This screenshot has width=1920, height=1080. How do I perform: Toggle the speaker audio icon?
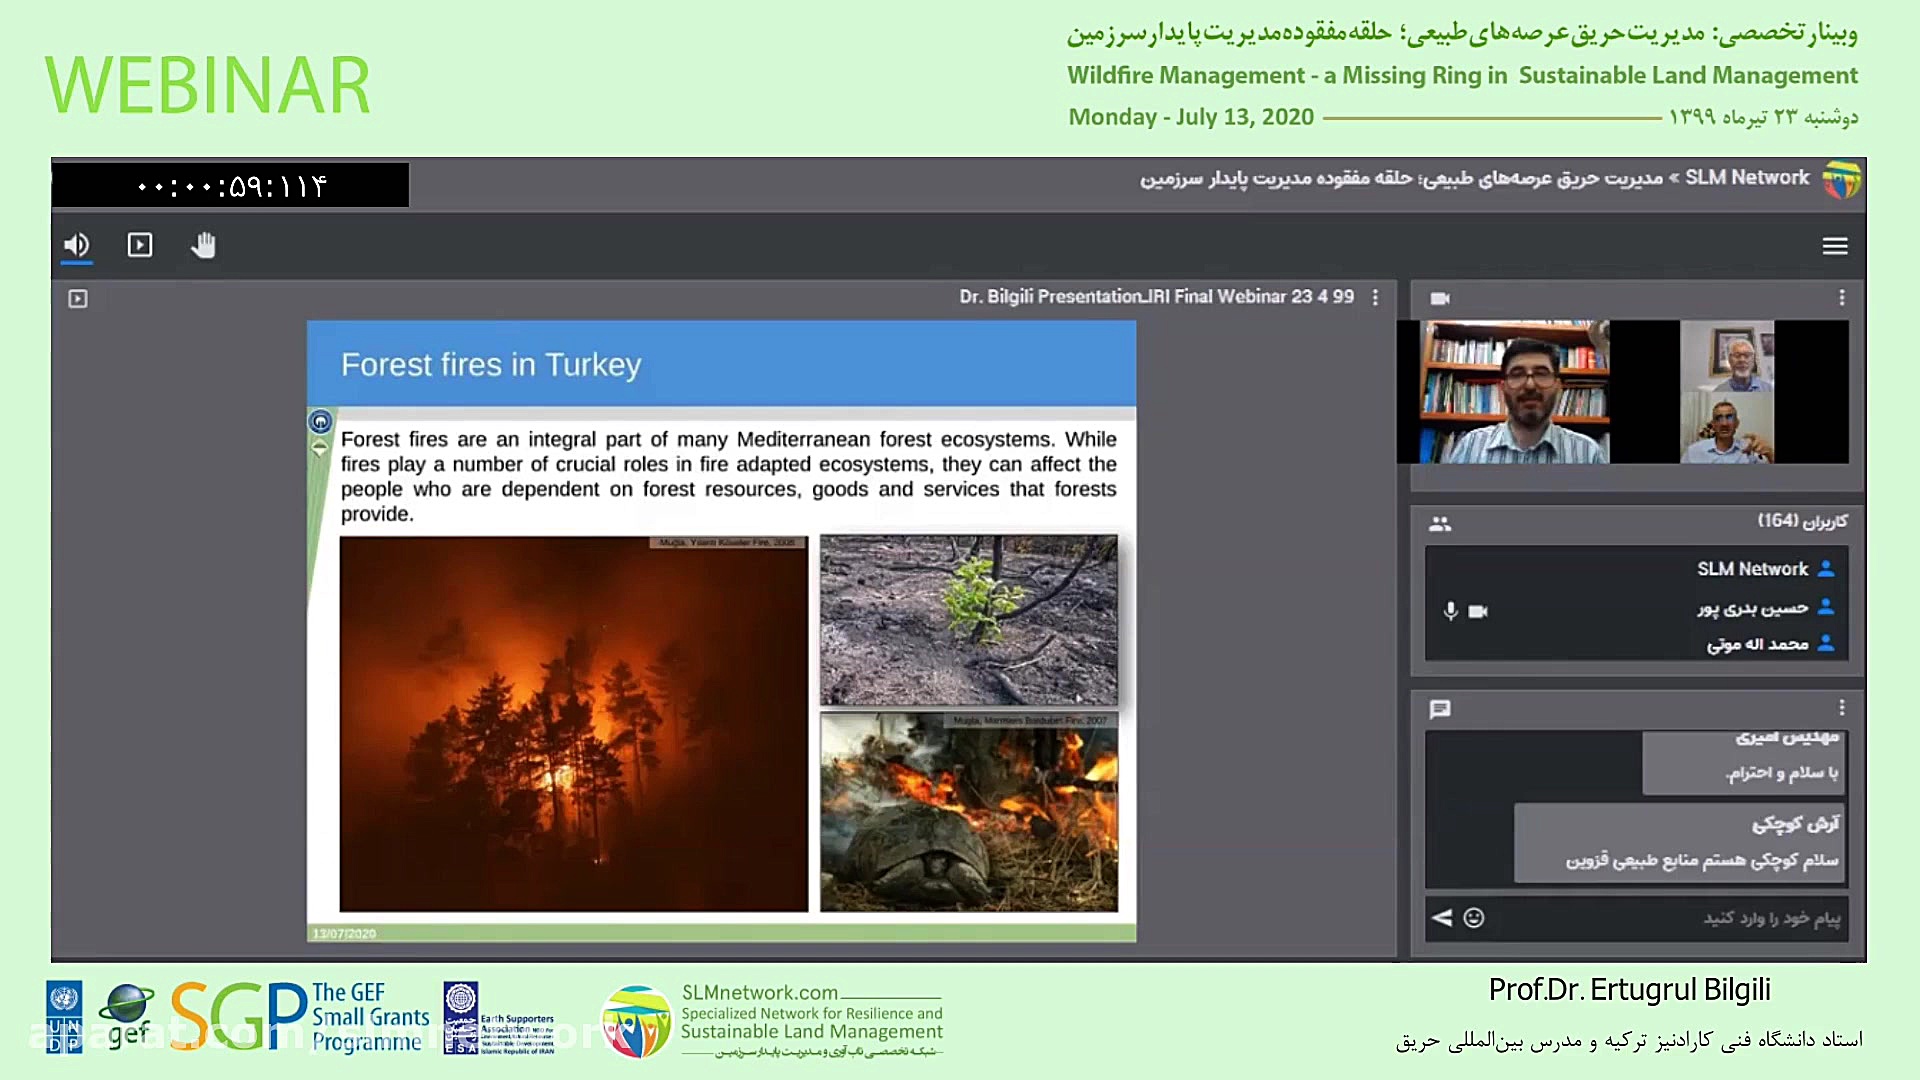[x=77, y=245]
